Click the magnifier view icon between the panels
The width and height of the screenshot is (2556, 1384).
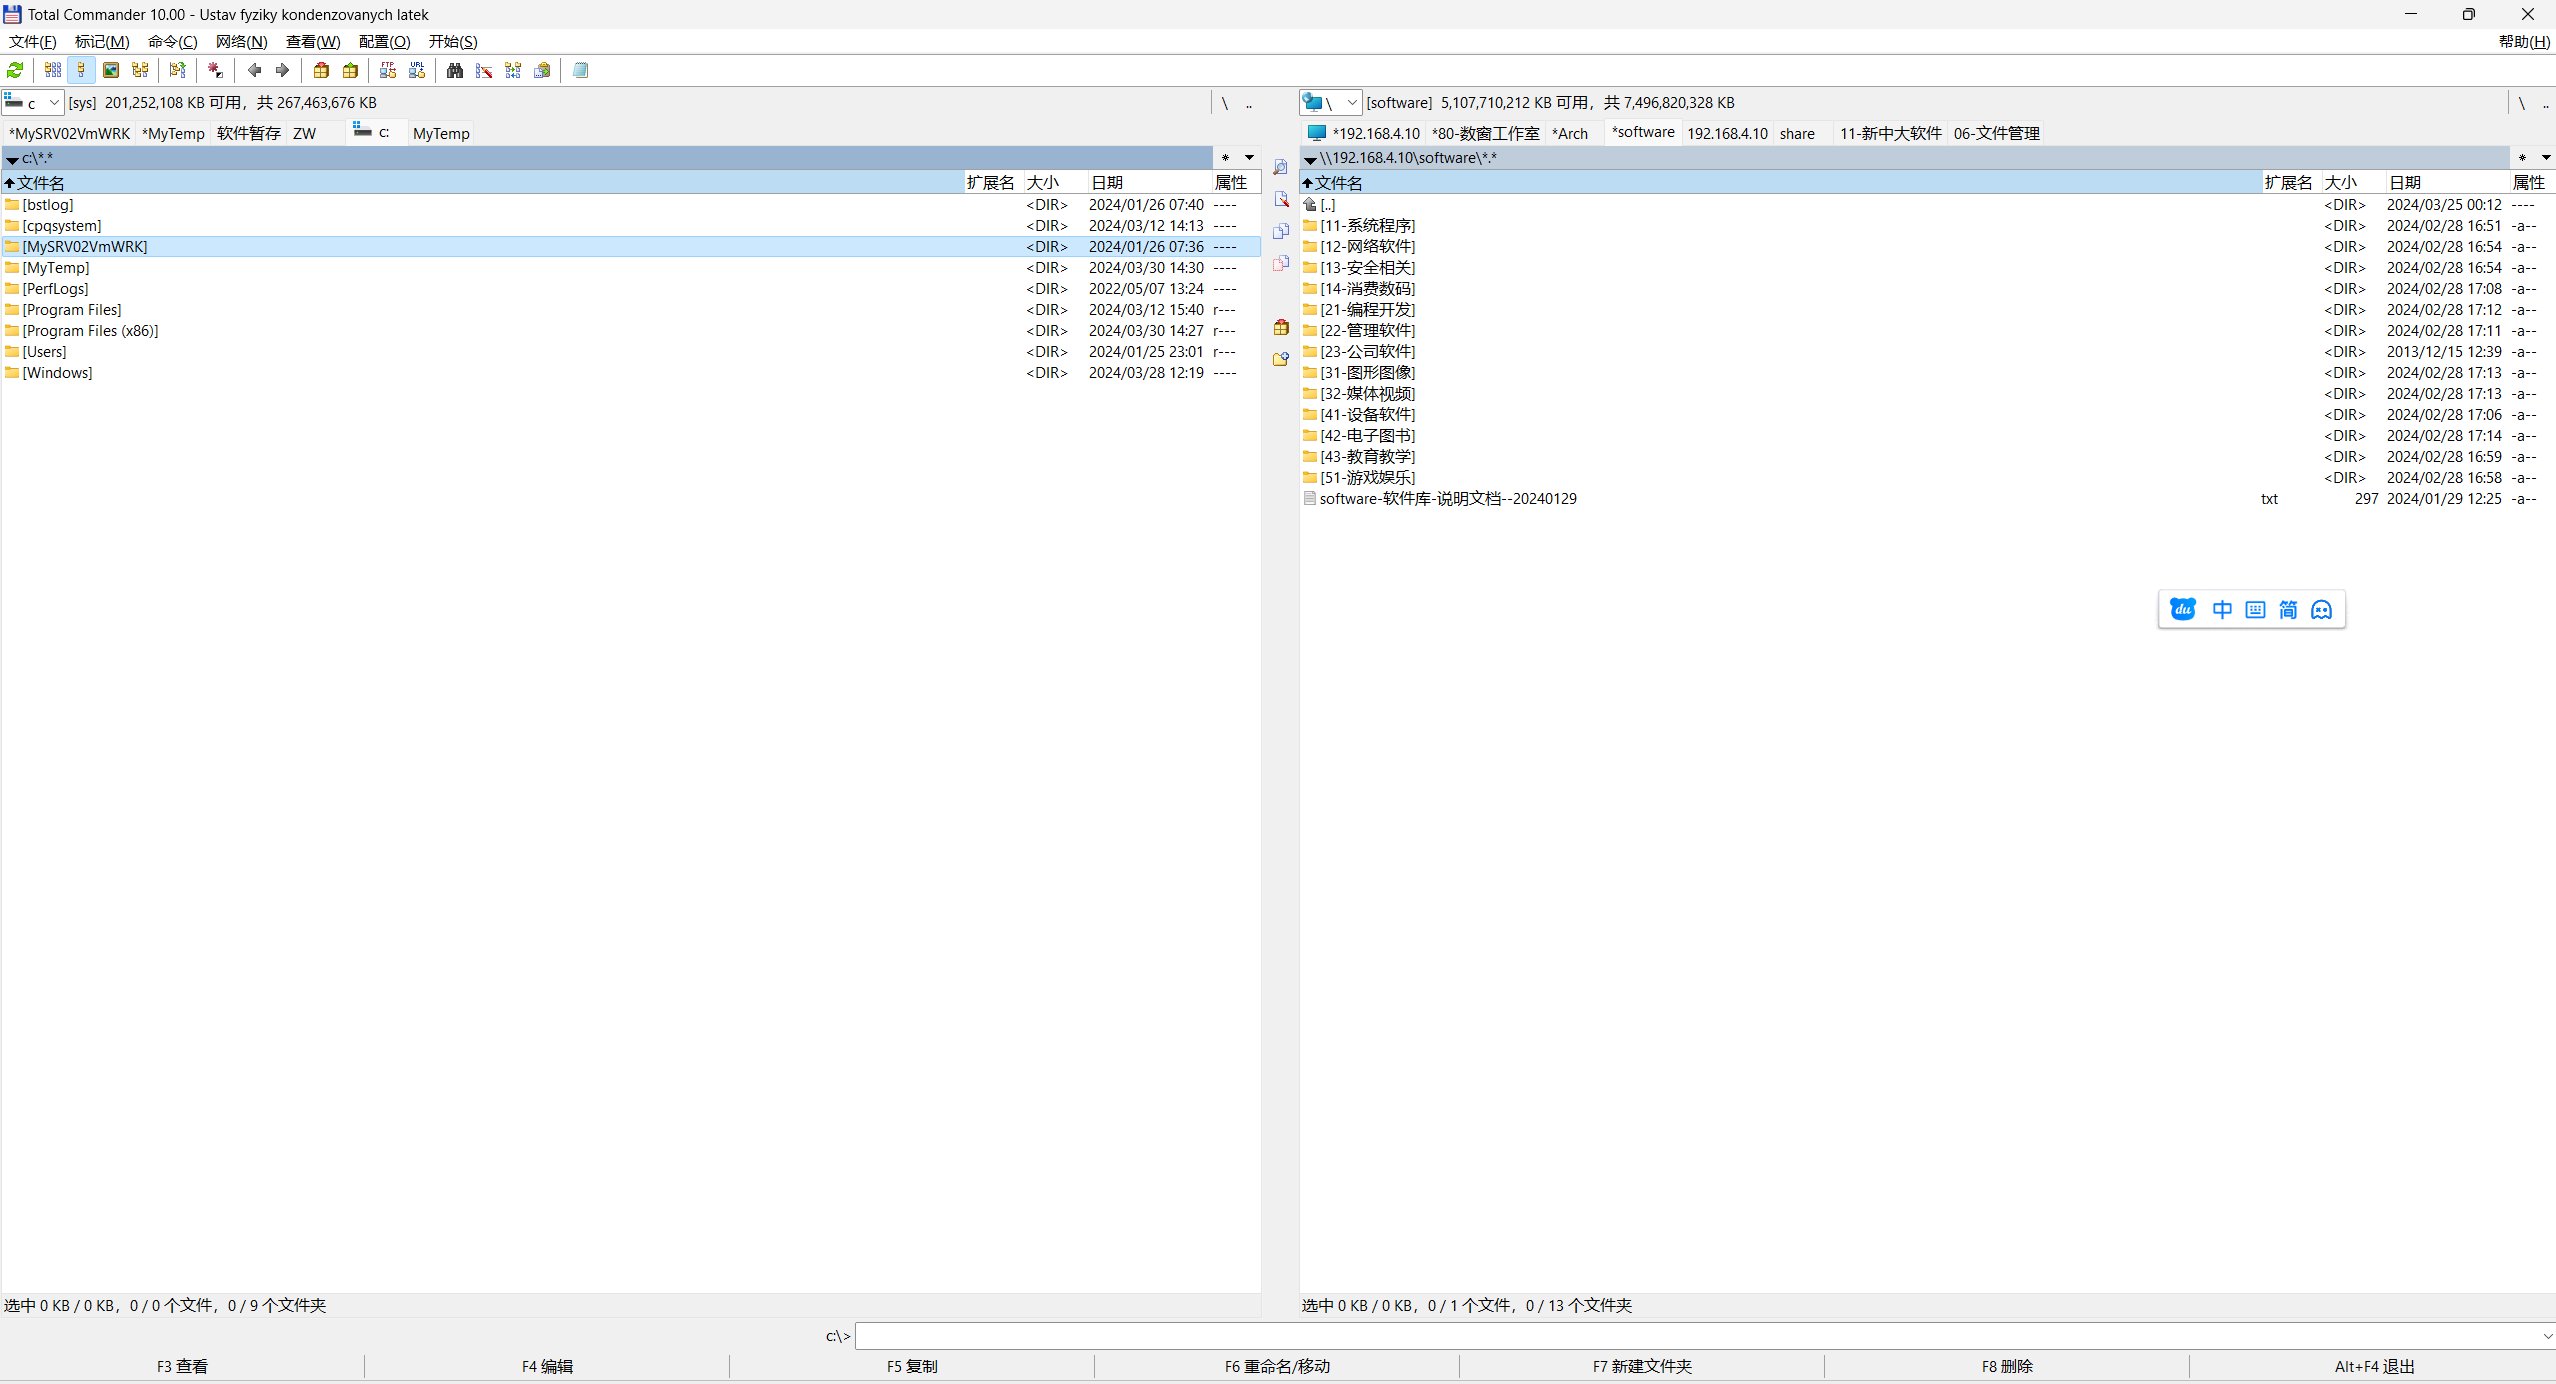[1280, 167]
